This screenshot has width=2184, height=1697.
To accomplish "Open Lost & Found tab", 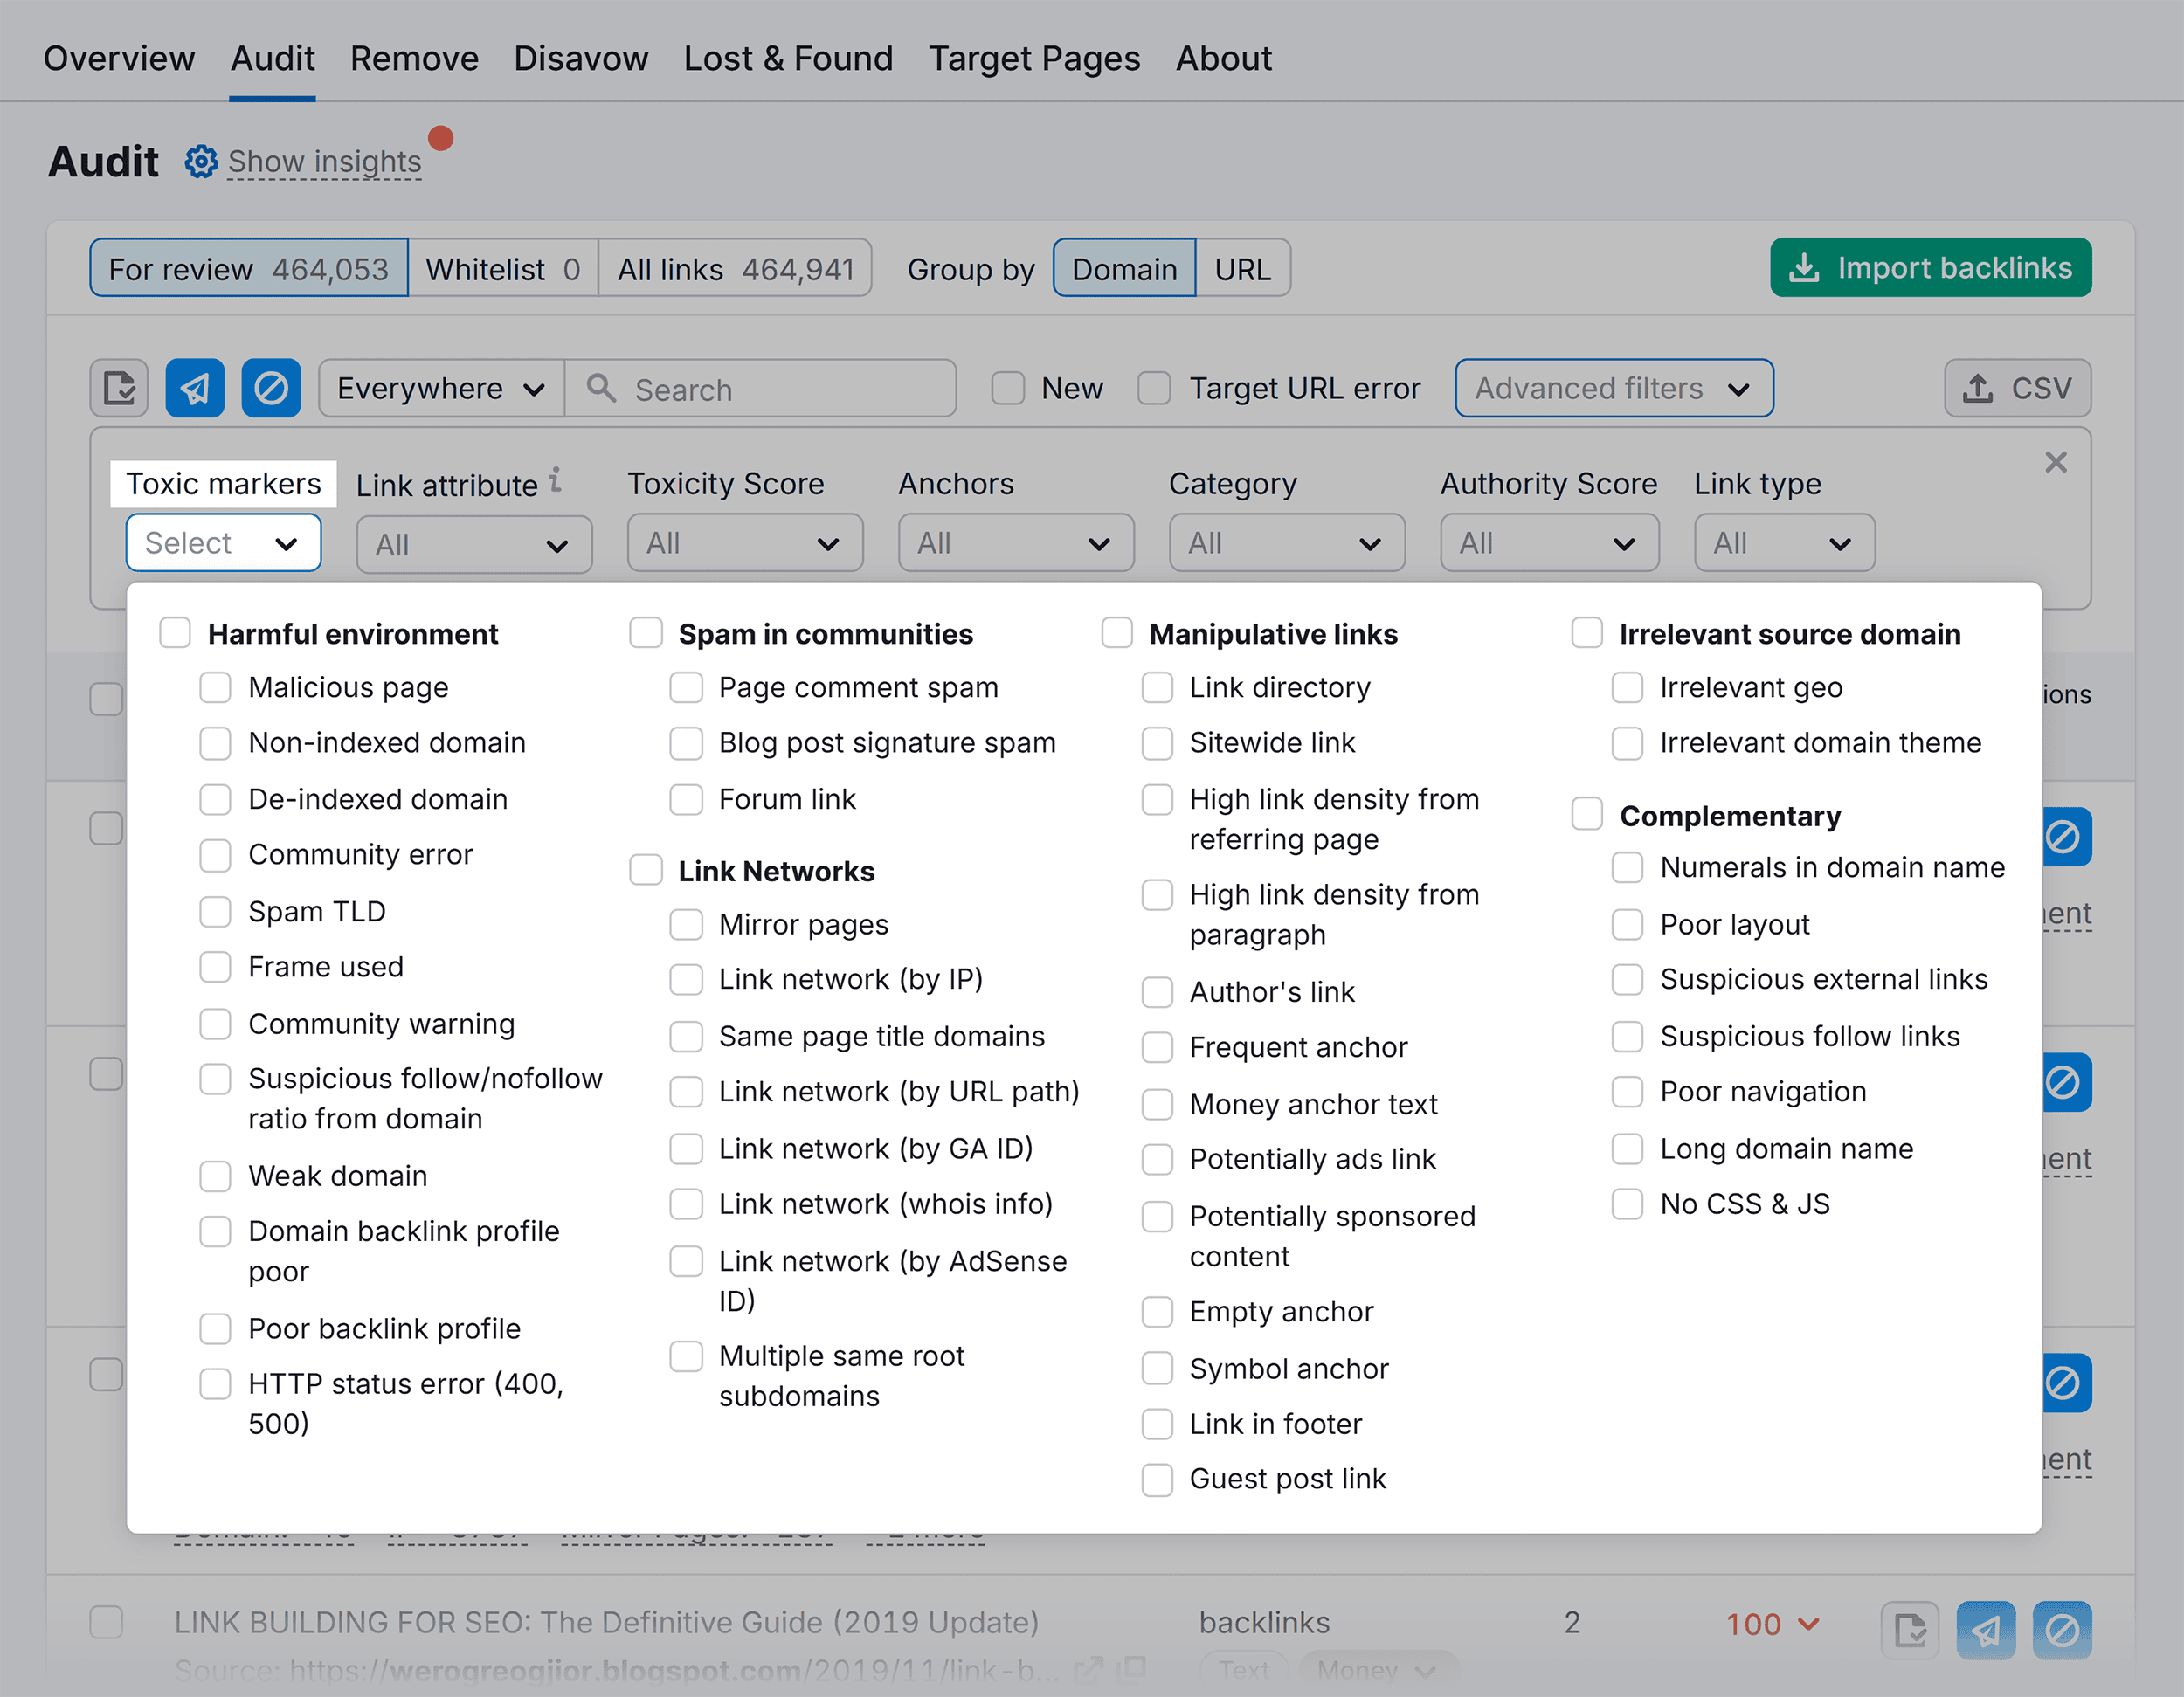I will pyautogui.click(x=788, y=58).
